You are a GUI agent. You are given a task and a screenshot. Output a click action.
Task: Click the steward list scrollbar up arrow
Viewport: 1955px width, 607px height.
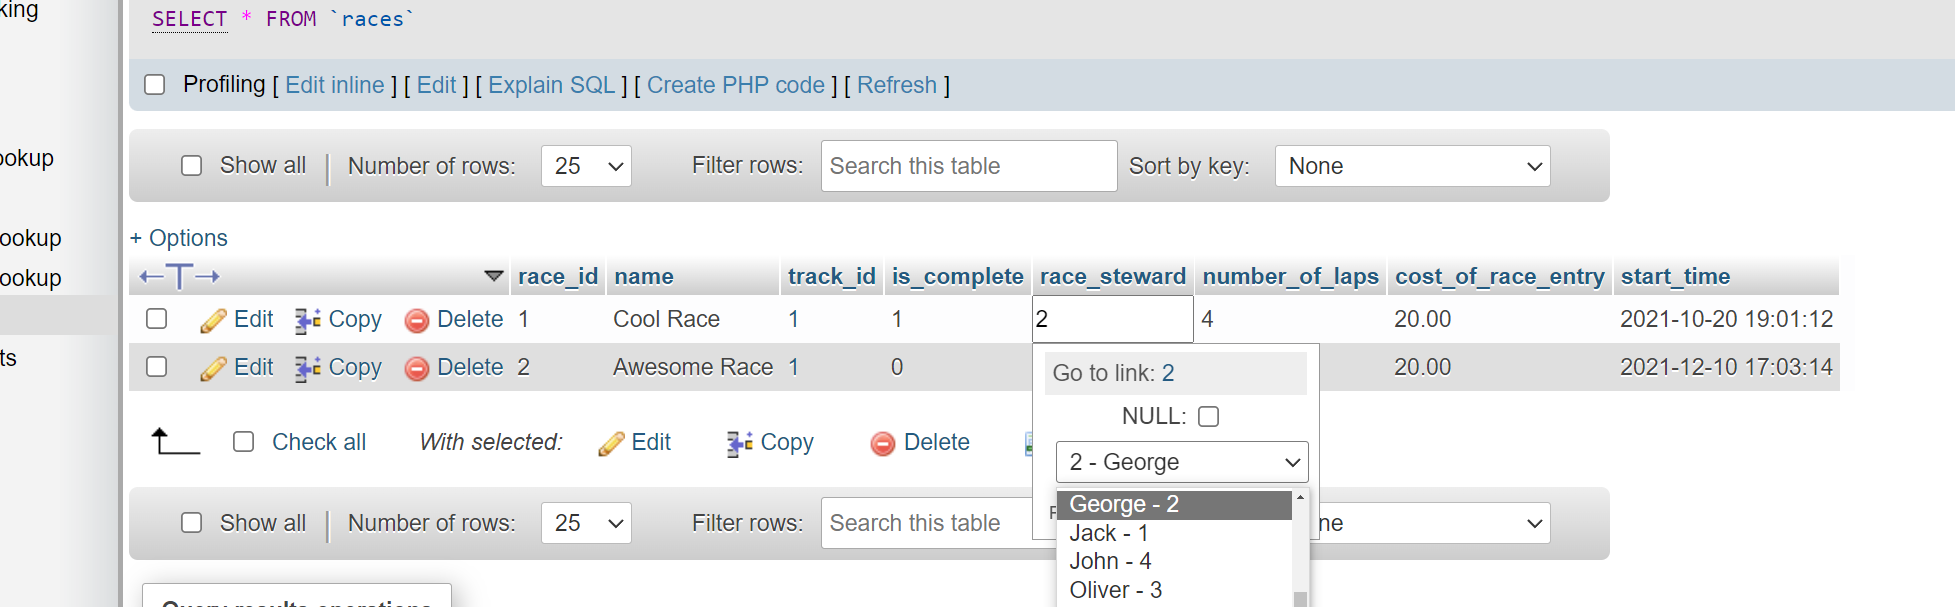coord(1300,497)
